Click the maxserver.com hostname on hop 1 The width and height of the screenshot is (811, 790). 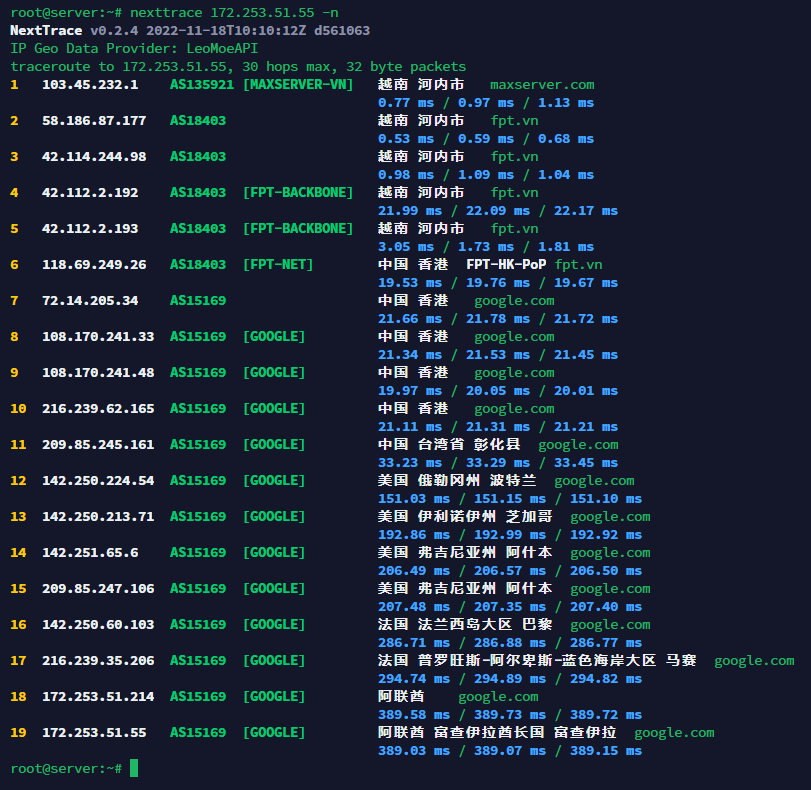[x=541, y=85]
